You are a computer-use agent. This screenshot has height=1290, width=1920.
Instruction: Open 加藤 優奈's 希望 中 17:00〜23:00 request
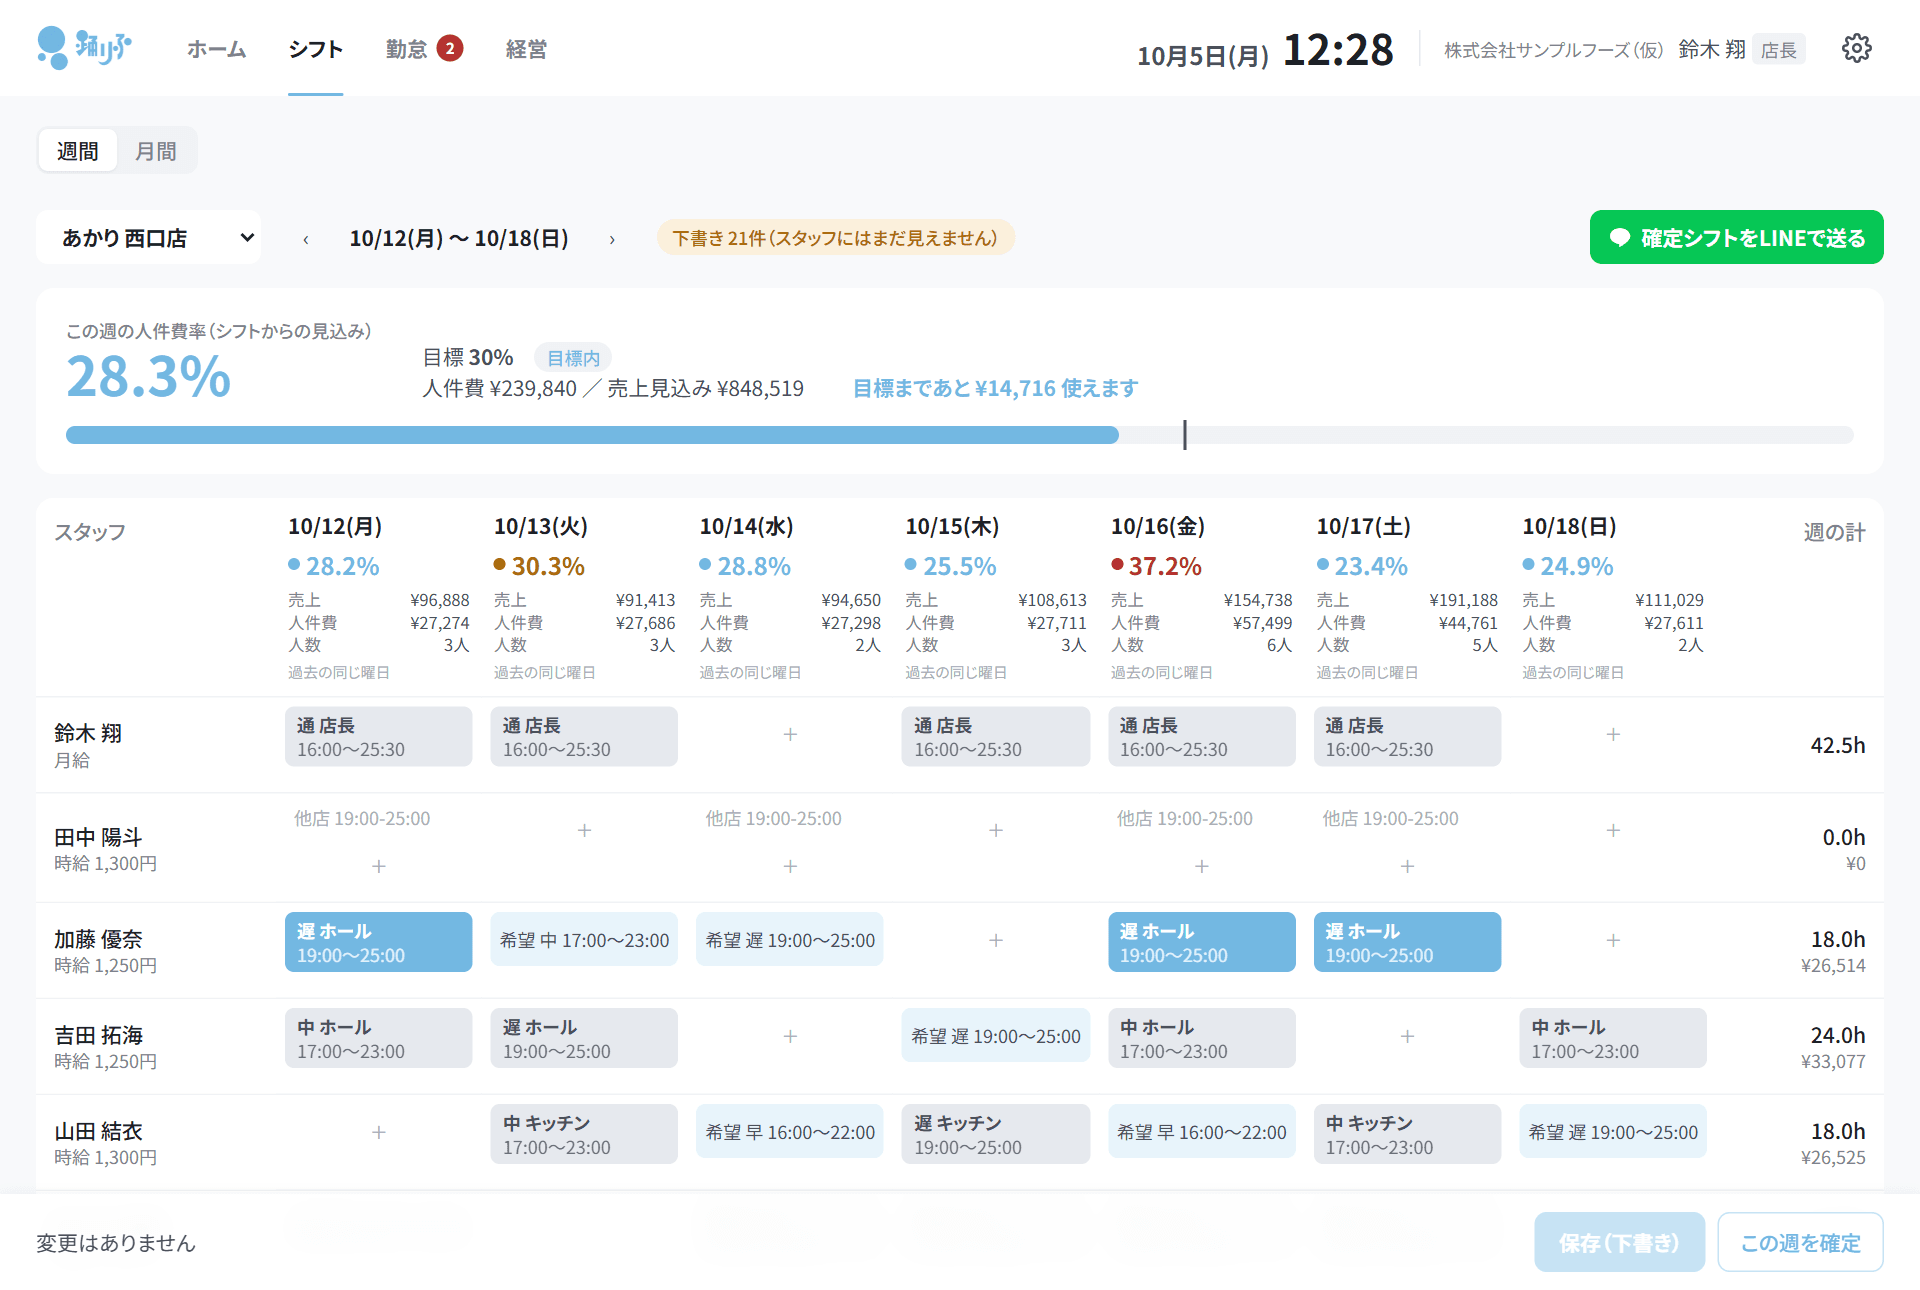(584, 941)
